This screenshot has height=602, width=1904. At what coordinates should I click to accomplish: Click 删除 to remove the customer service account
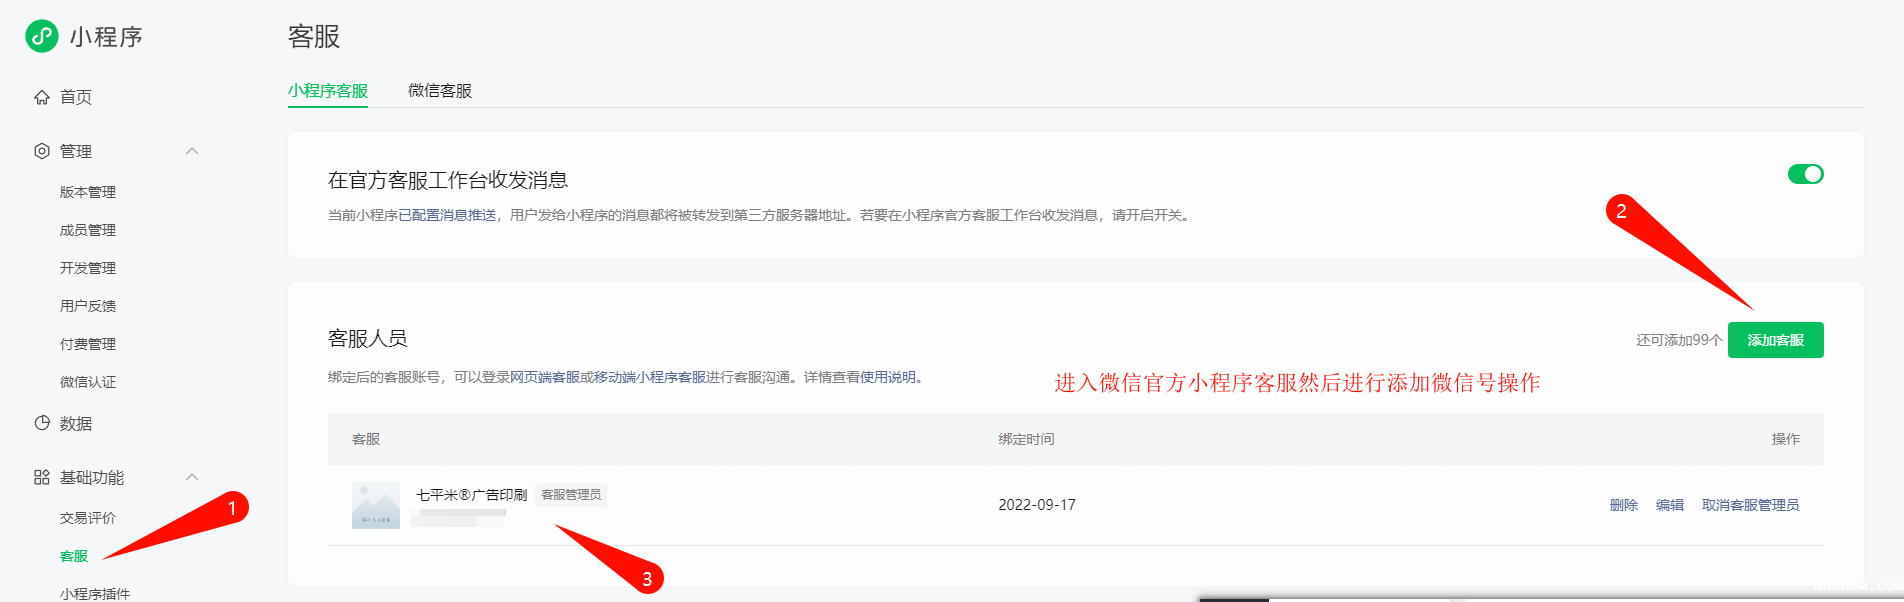1623,505
